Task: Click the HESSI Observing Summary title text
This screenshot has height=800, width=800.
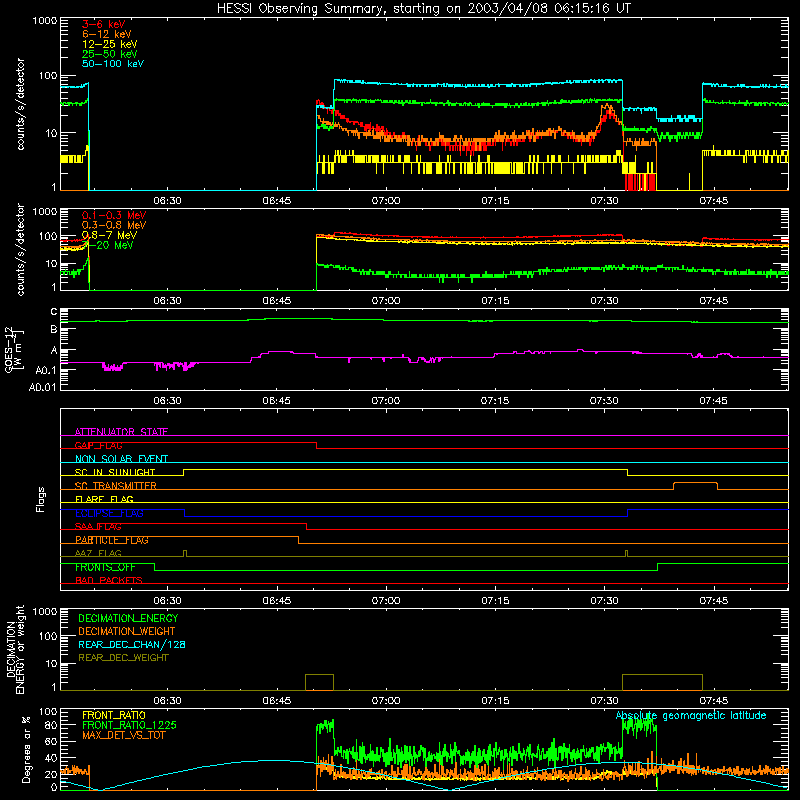Action: click(424, 9)
